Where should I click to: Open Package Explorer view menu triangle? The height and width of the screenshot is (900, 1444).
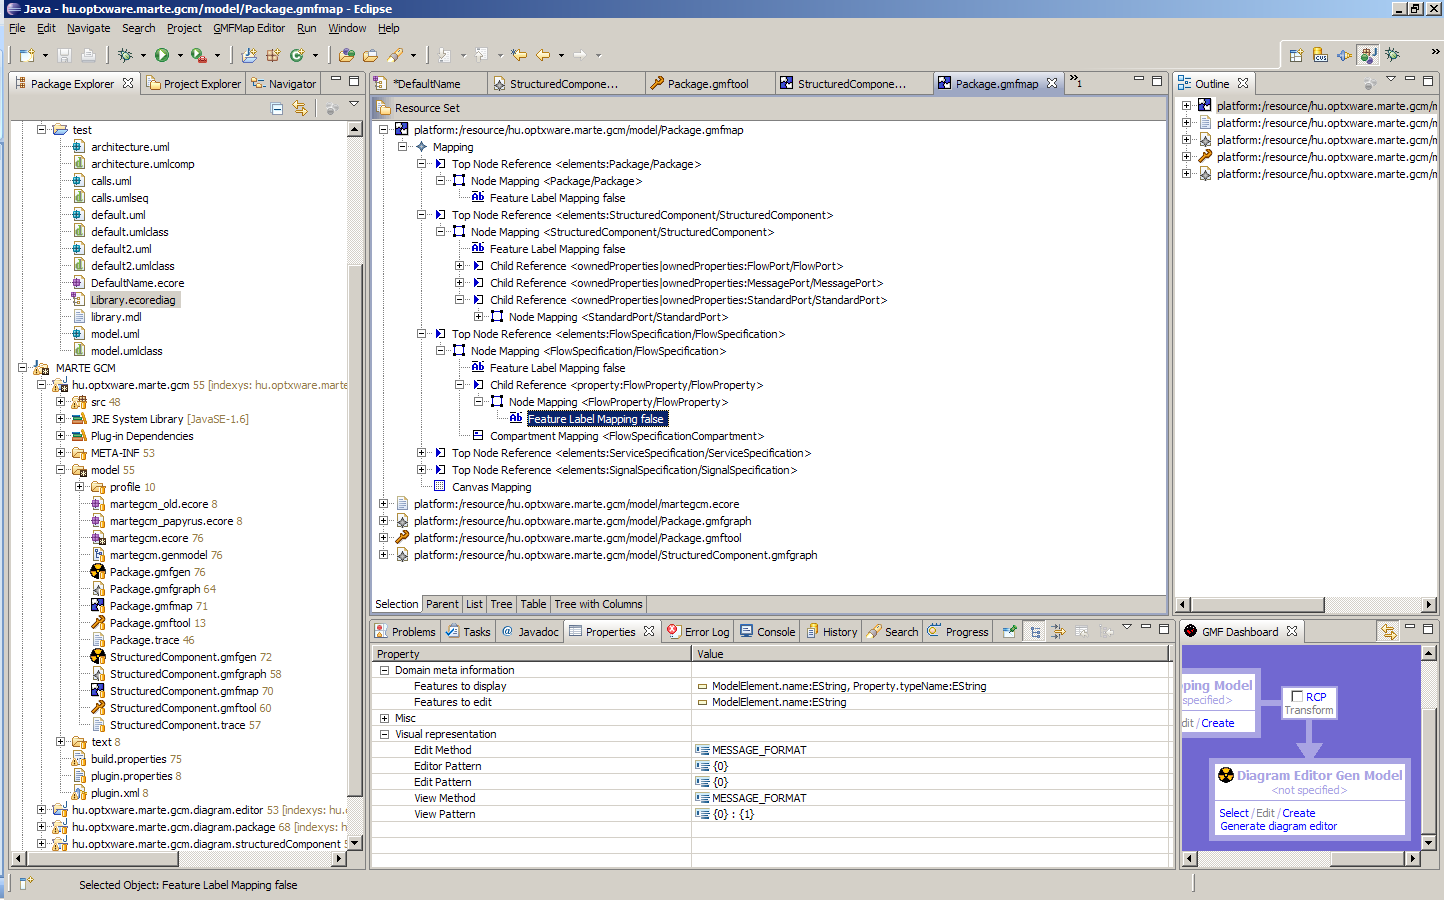[354, 104]
